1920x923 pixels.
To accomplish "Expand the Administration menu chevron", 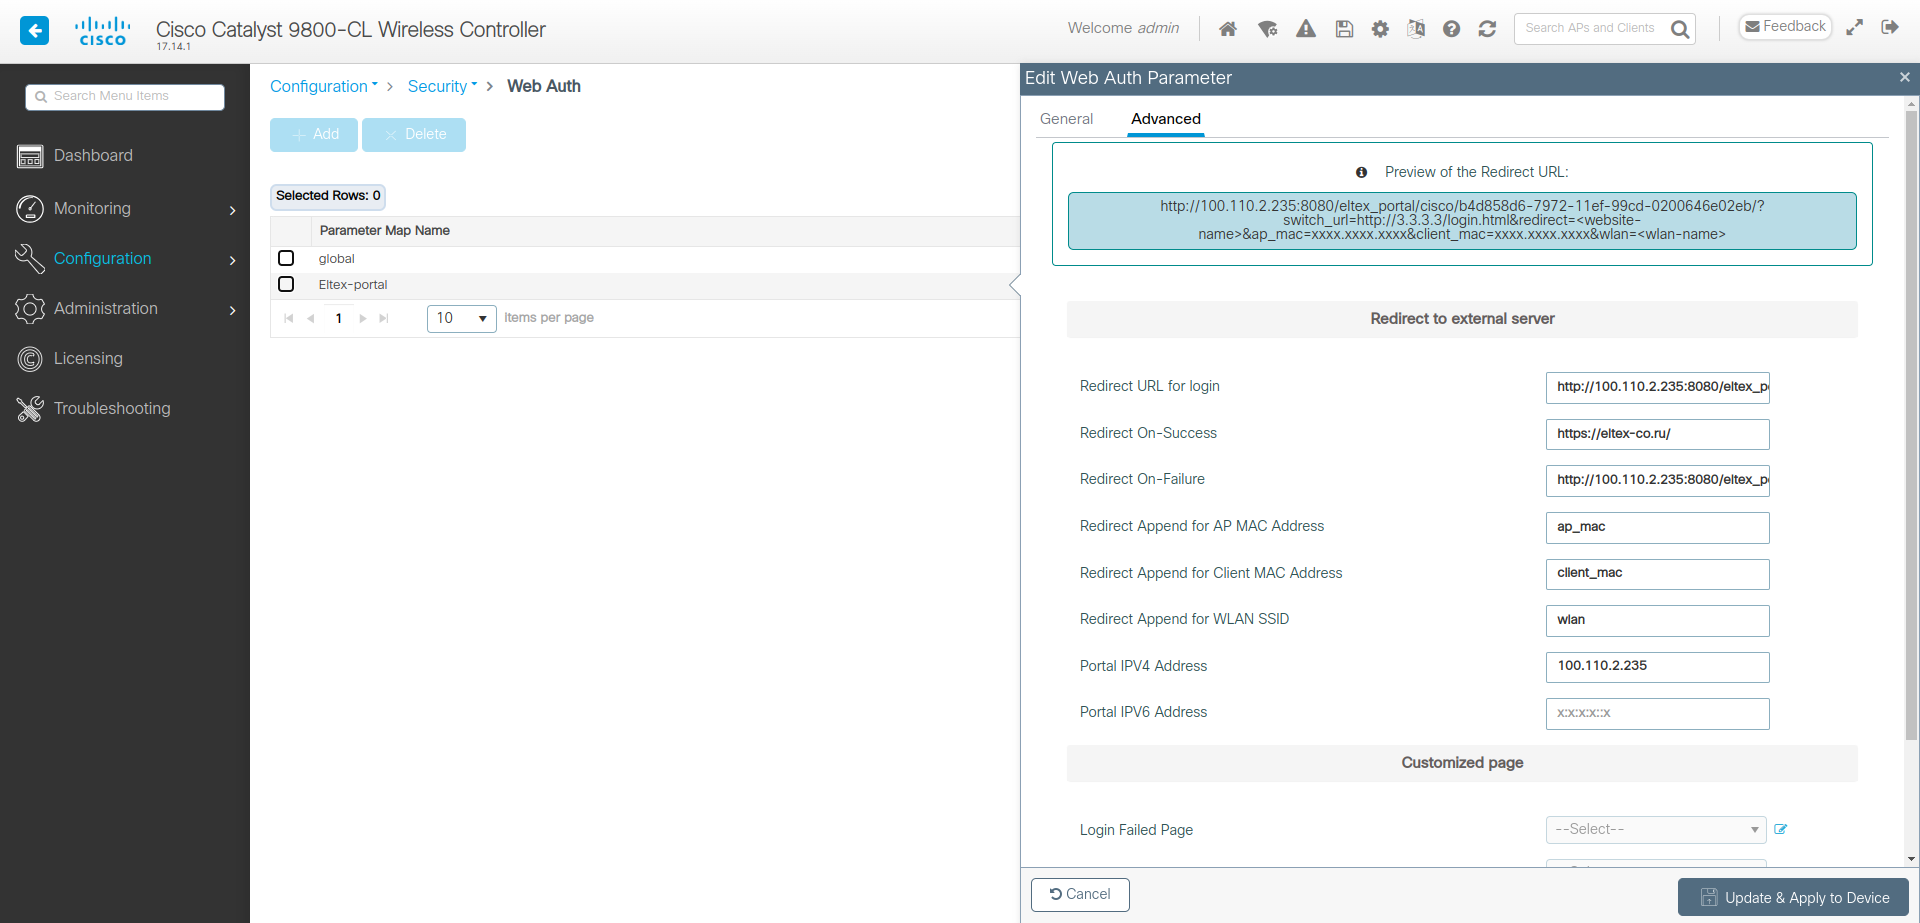I will (x=233, y=310).
